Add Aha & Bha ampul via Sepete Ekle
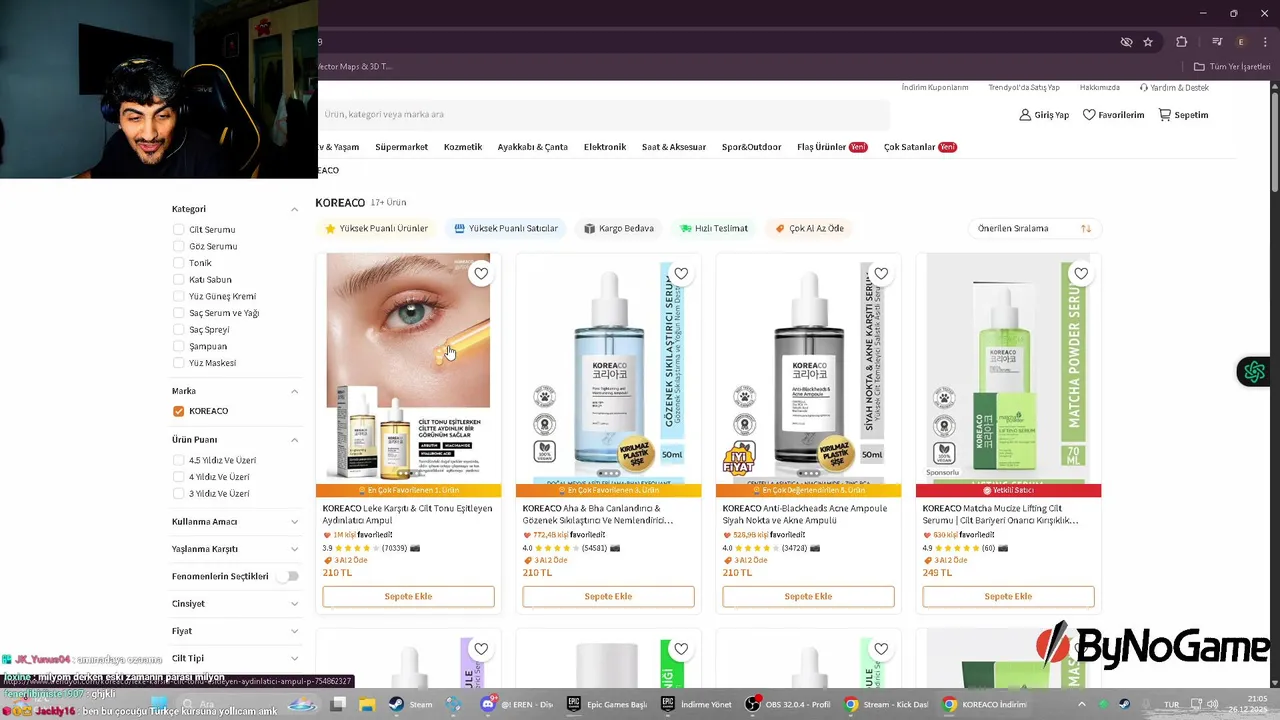The height and width of the screenshot is (720, 1280). [x=608, y=597]
